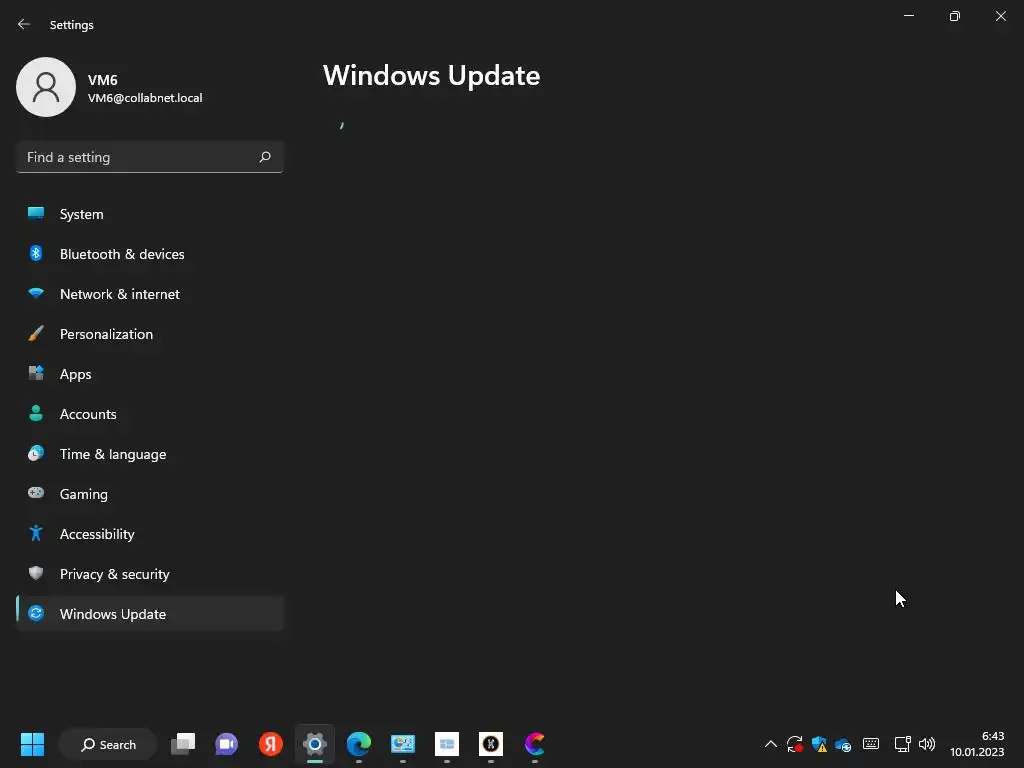The height and width of the screenshot is (768, 1024).
Task: Minimize the Settings window
Action: [x=909, y=16]
